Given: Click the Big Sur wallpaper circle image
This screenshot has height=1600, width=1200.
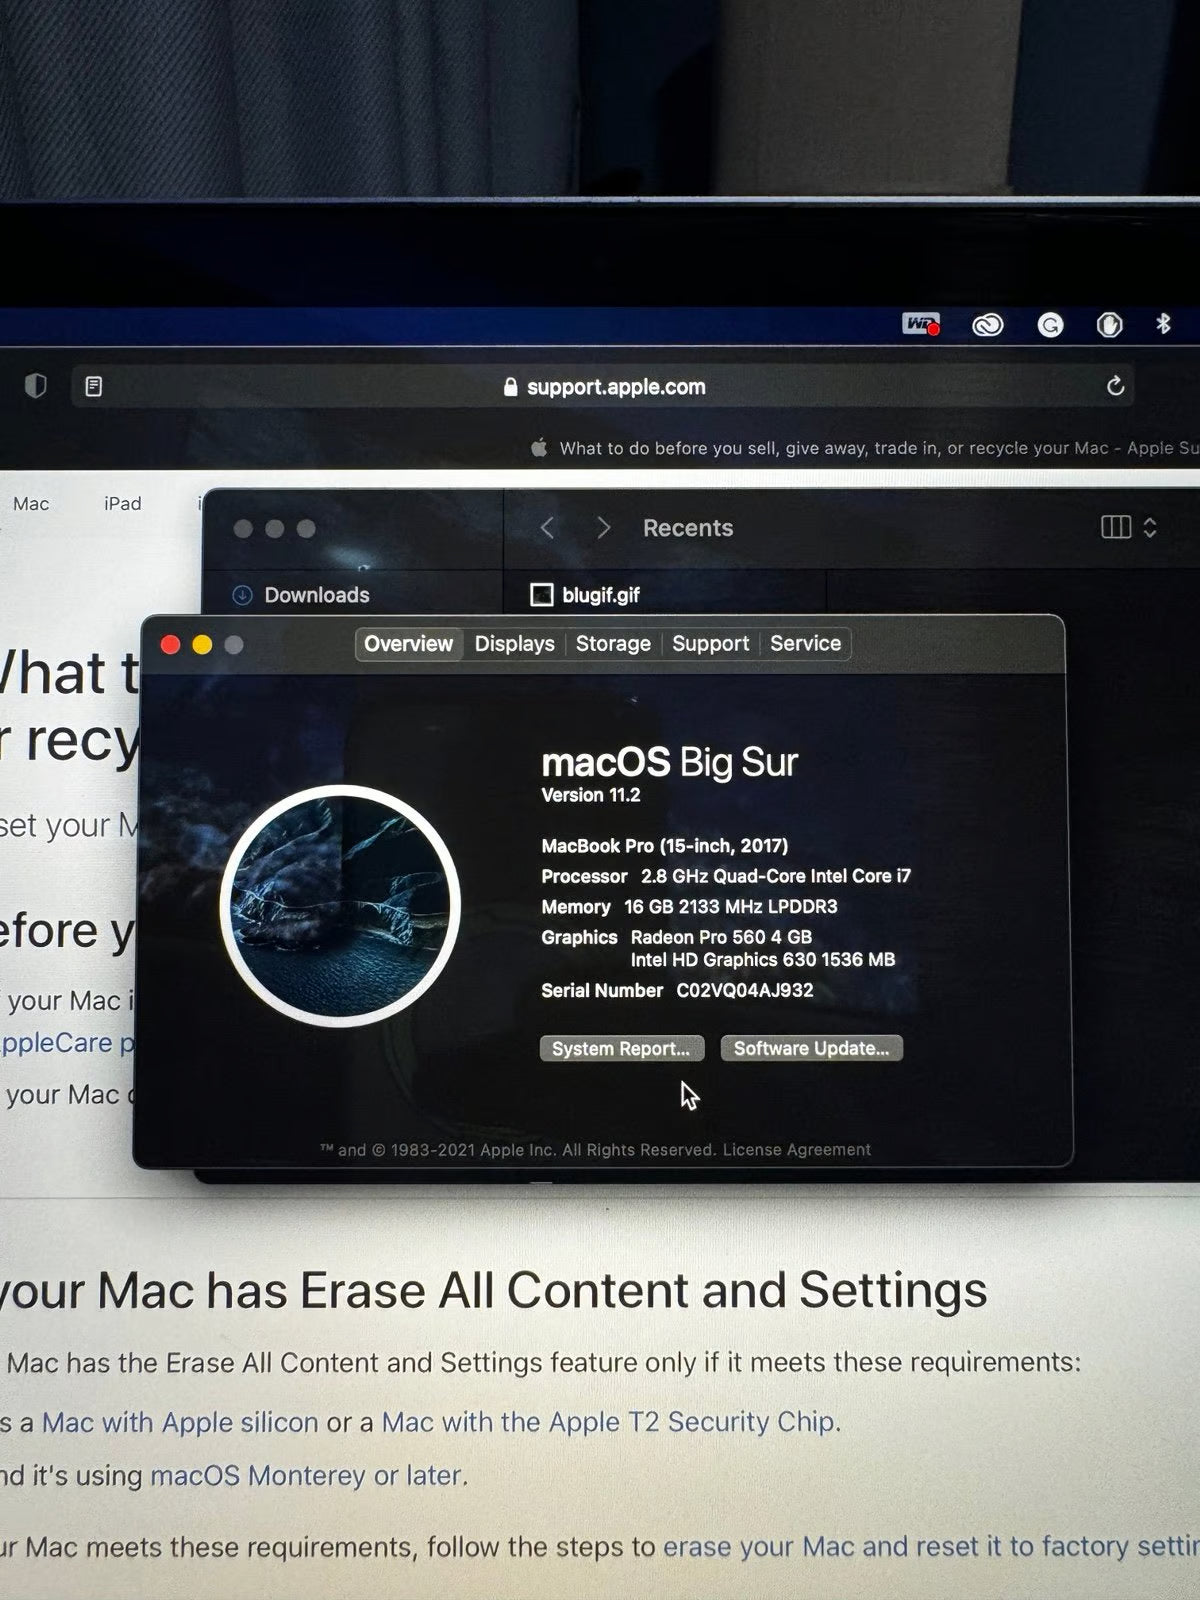Looking at the screenshot, I should 340,905.
